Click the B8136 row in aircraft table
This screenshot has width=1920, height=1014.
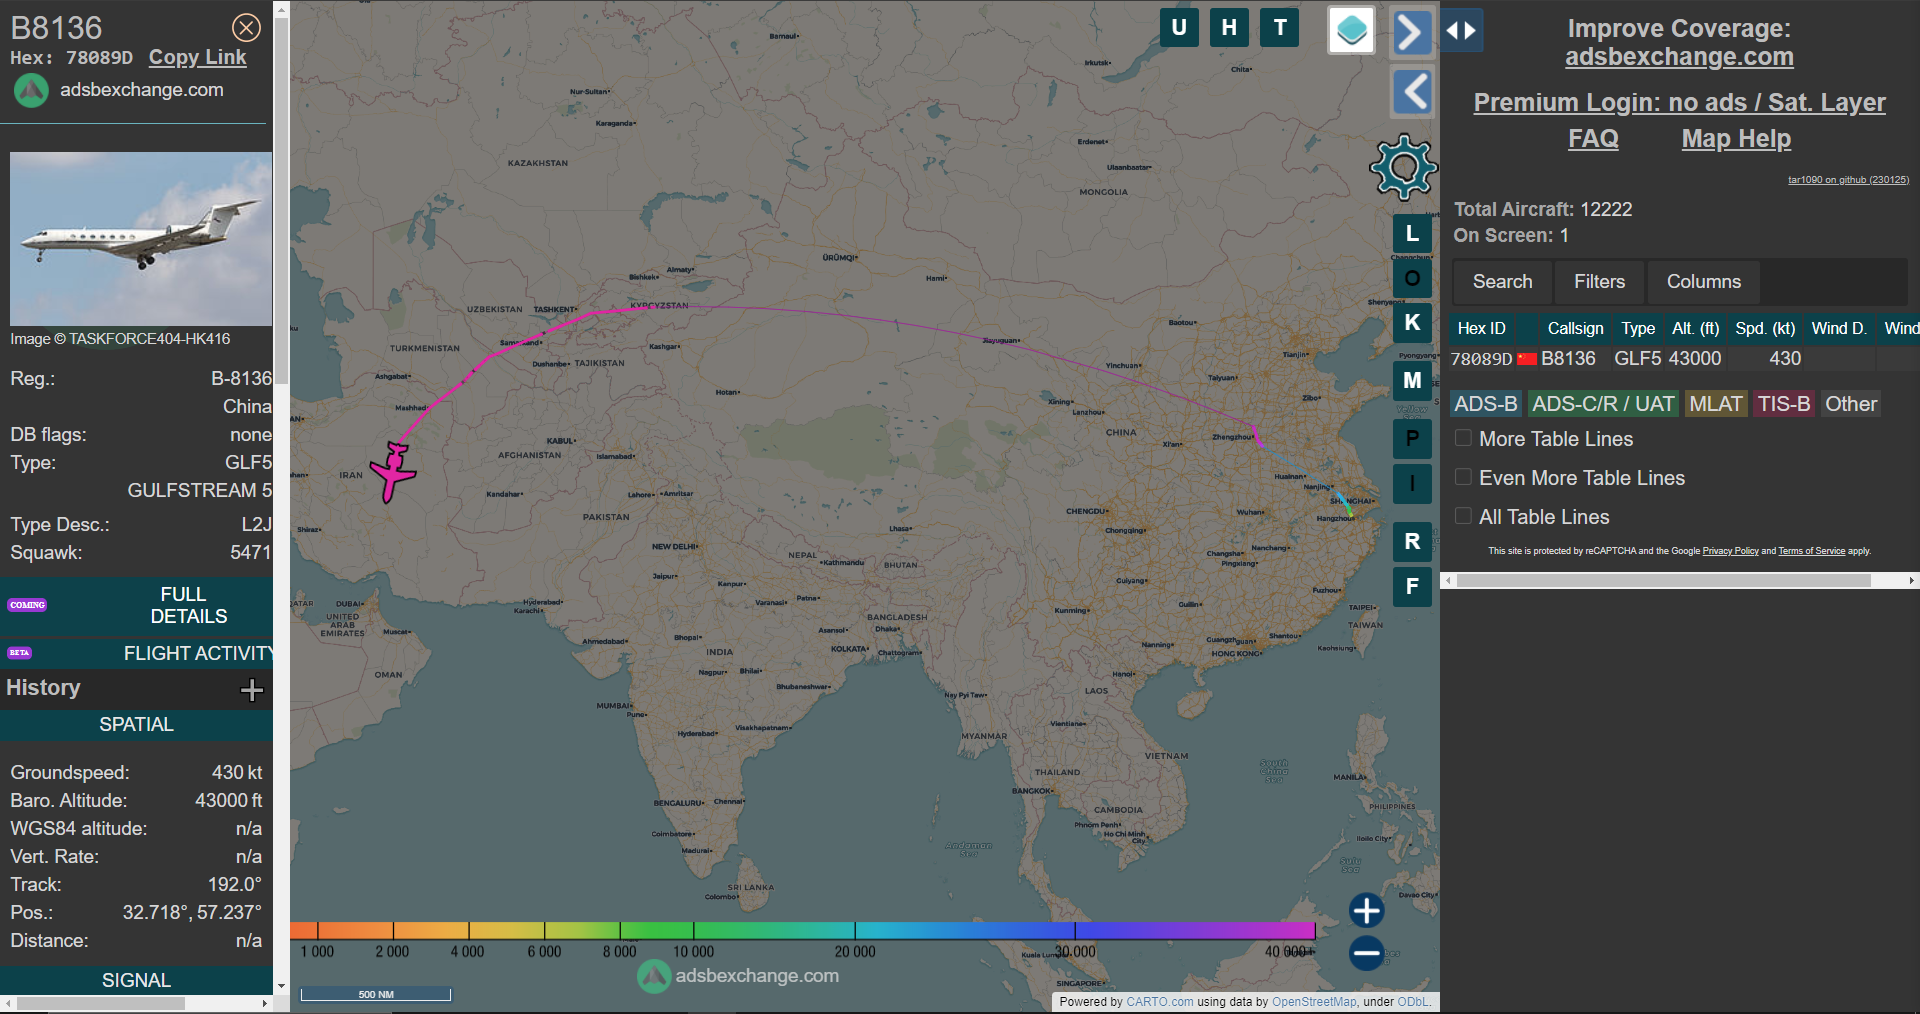pos(1684,359)
